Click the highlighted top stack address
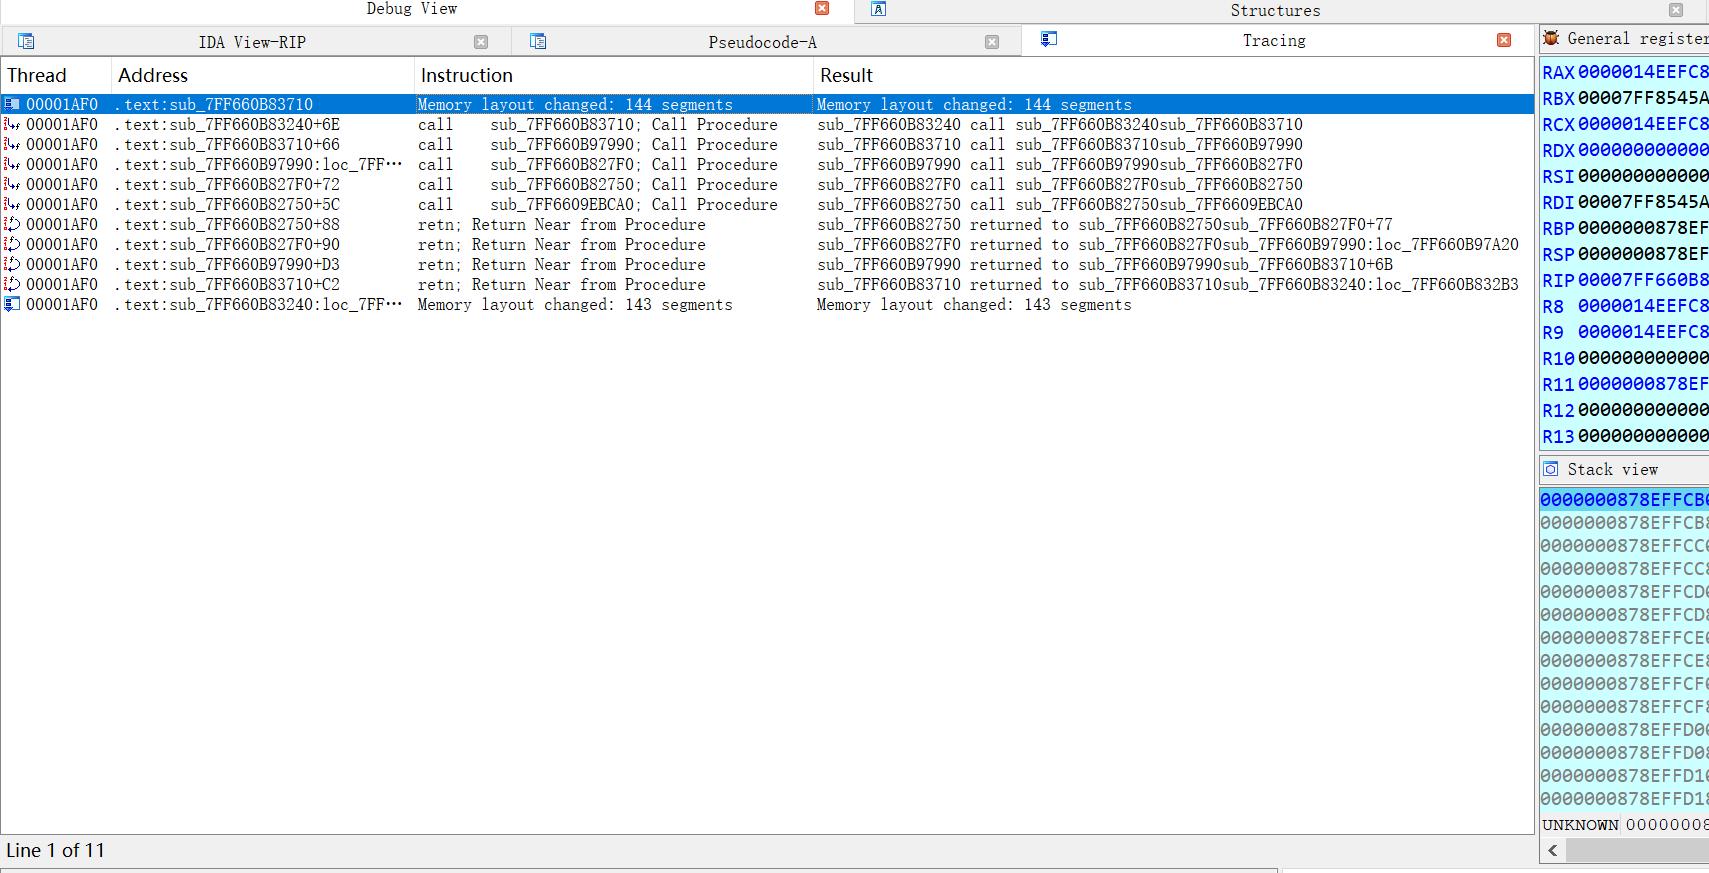Viewport: 1709px width, 873px height. tap(1624, 499)
